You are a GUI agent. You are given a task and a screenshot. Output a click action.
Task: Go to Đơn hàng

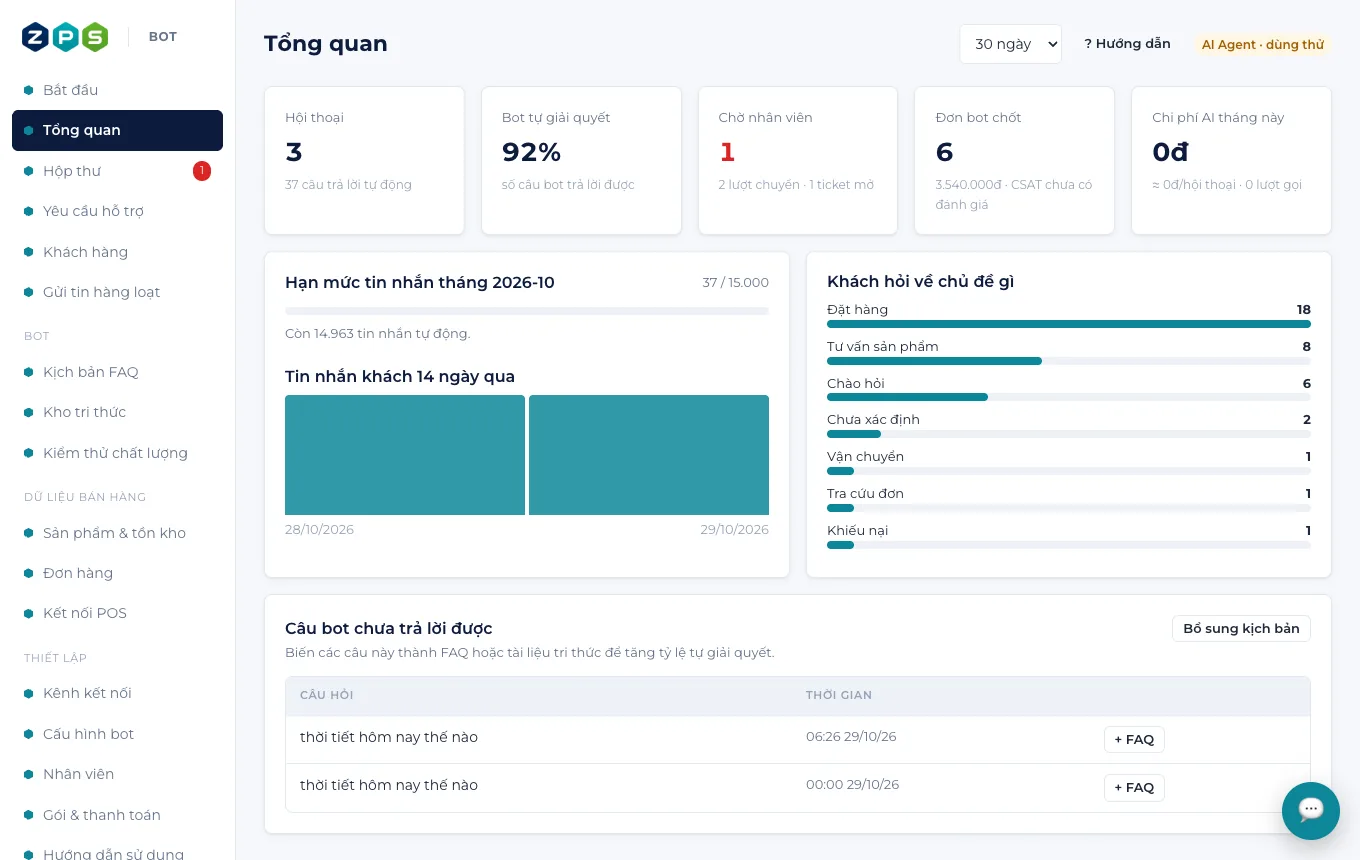[117, 573]
